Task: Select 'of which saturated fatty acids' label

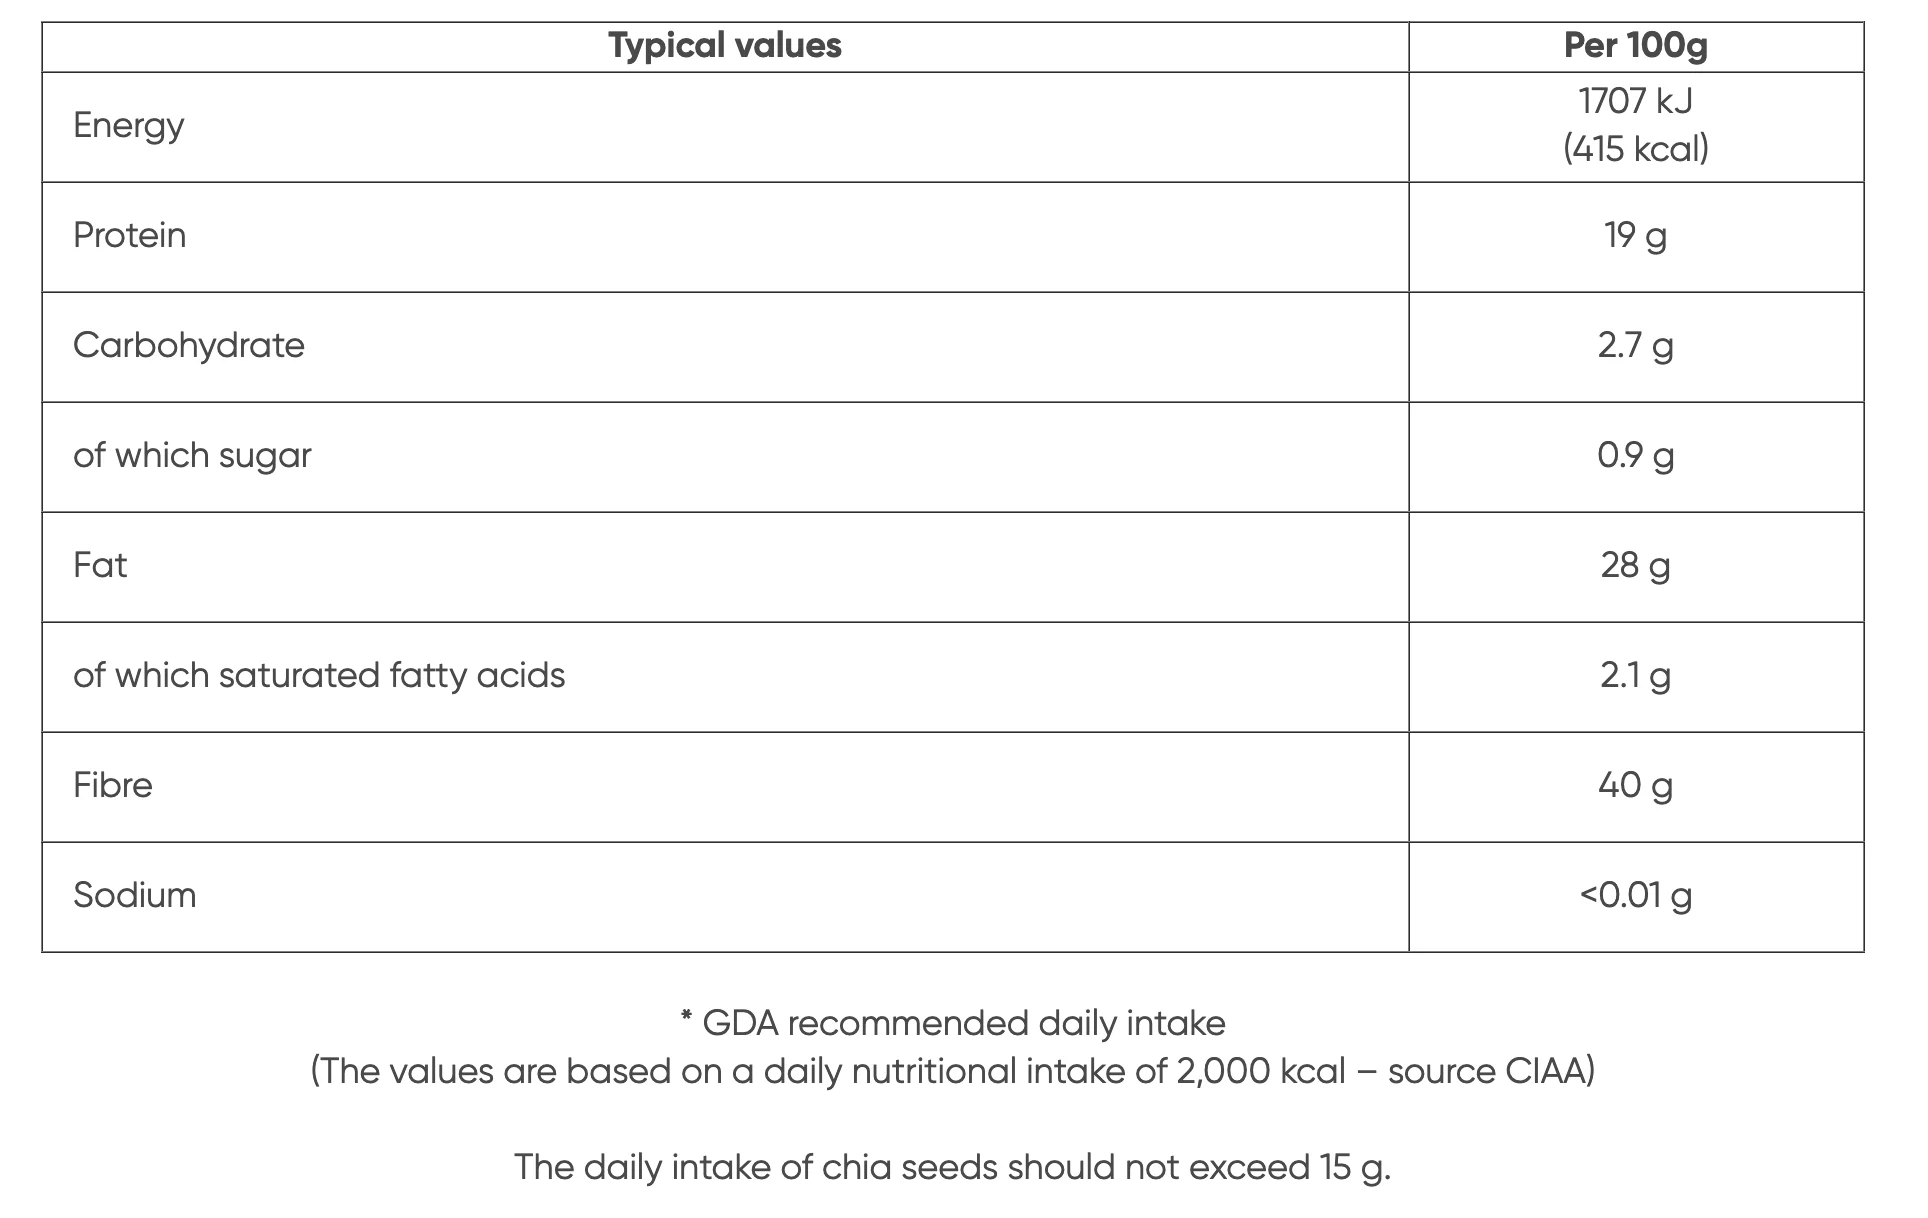Action: tap(319, 675)
